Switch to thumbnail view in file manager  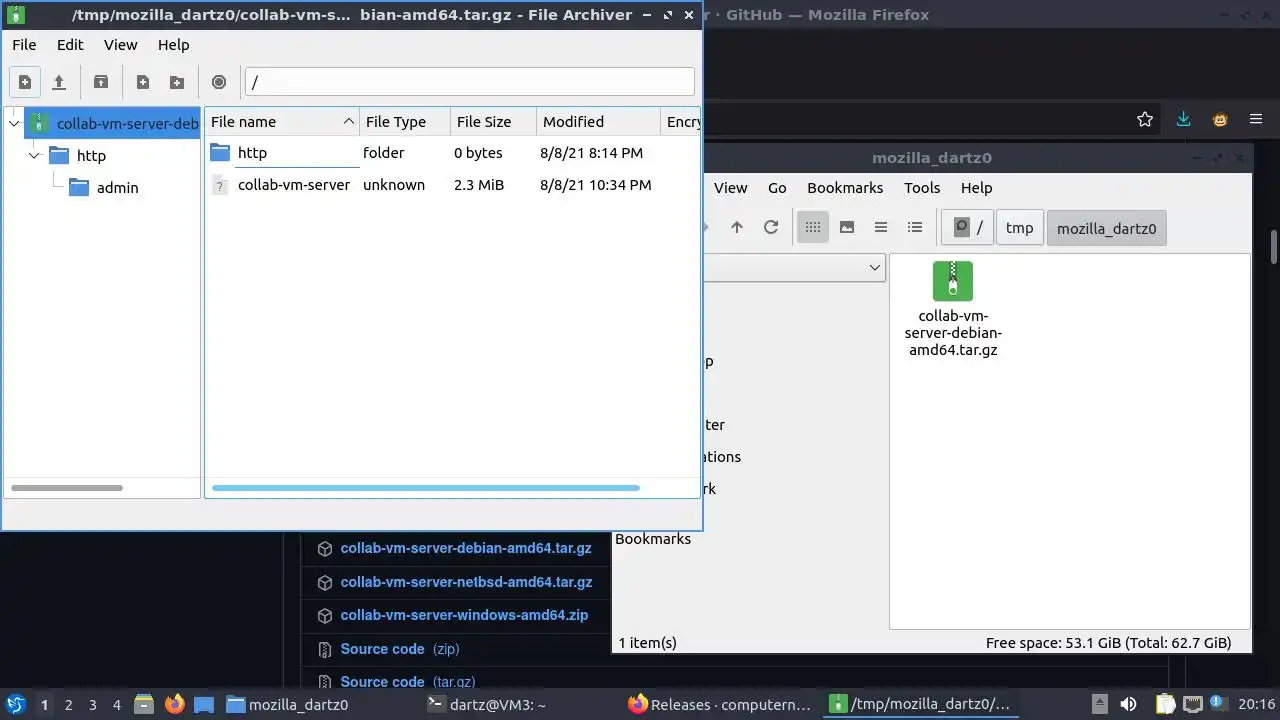point(847,227)
